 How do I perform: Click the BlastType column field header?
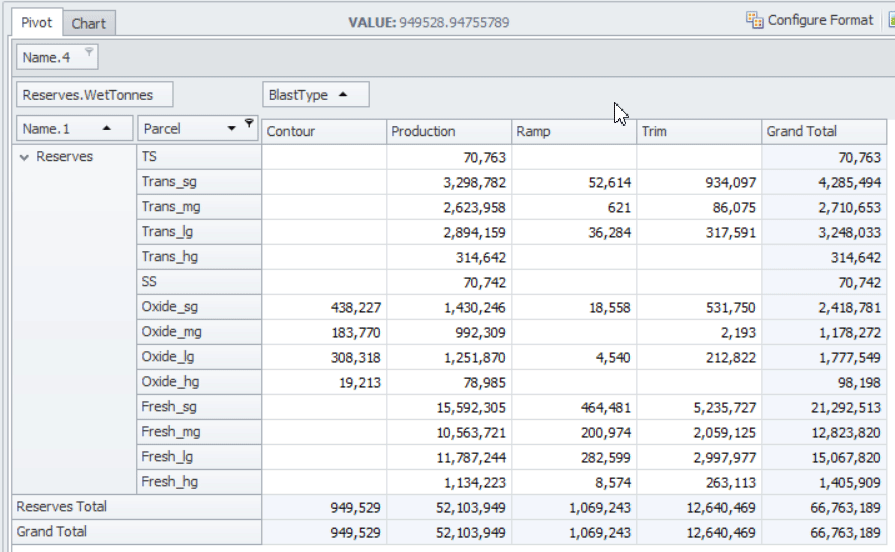(x=299, y=95)
